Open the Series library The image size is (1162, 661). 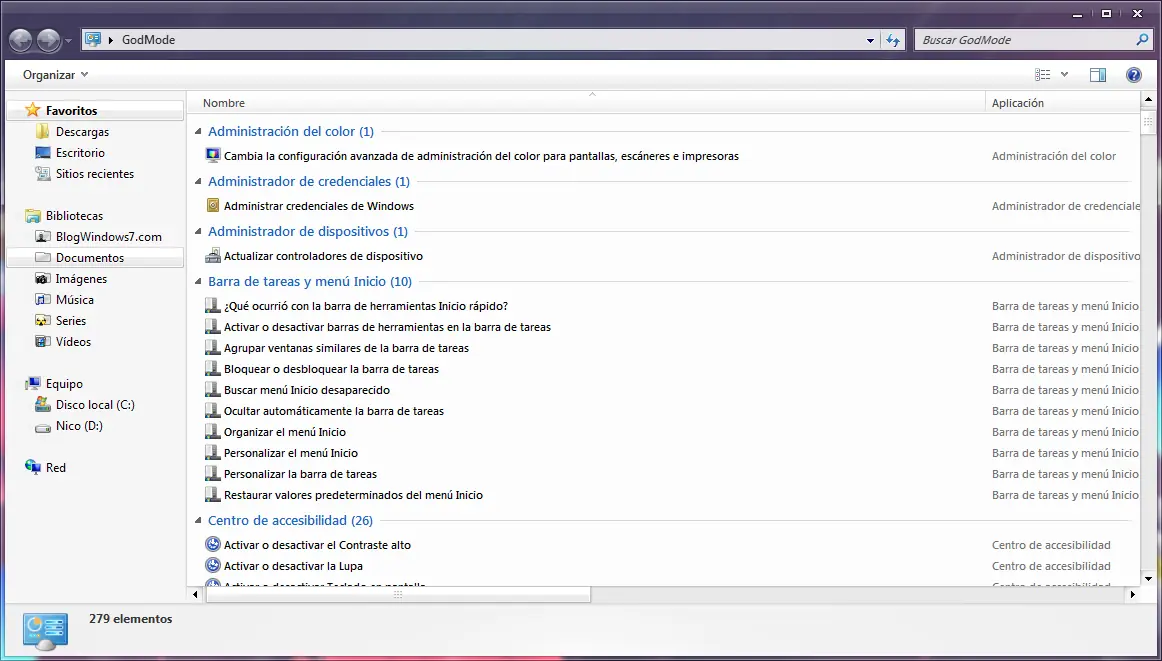70,321
